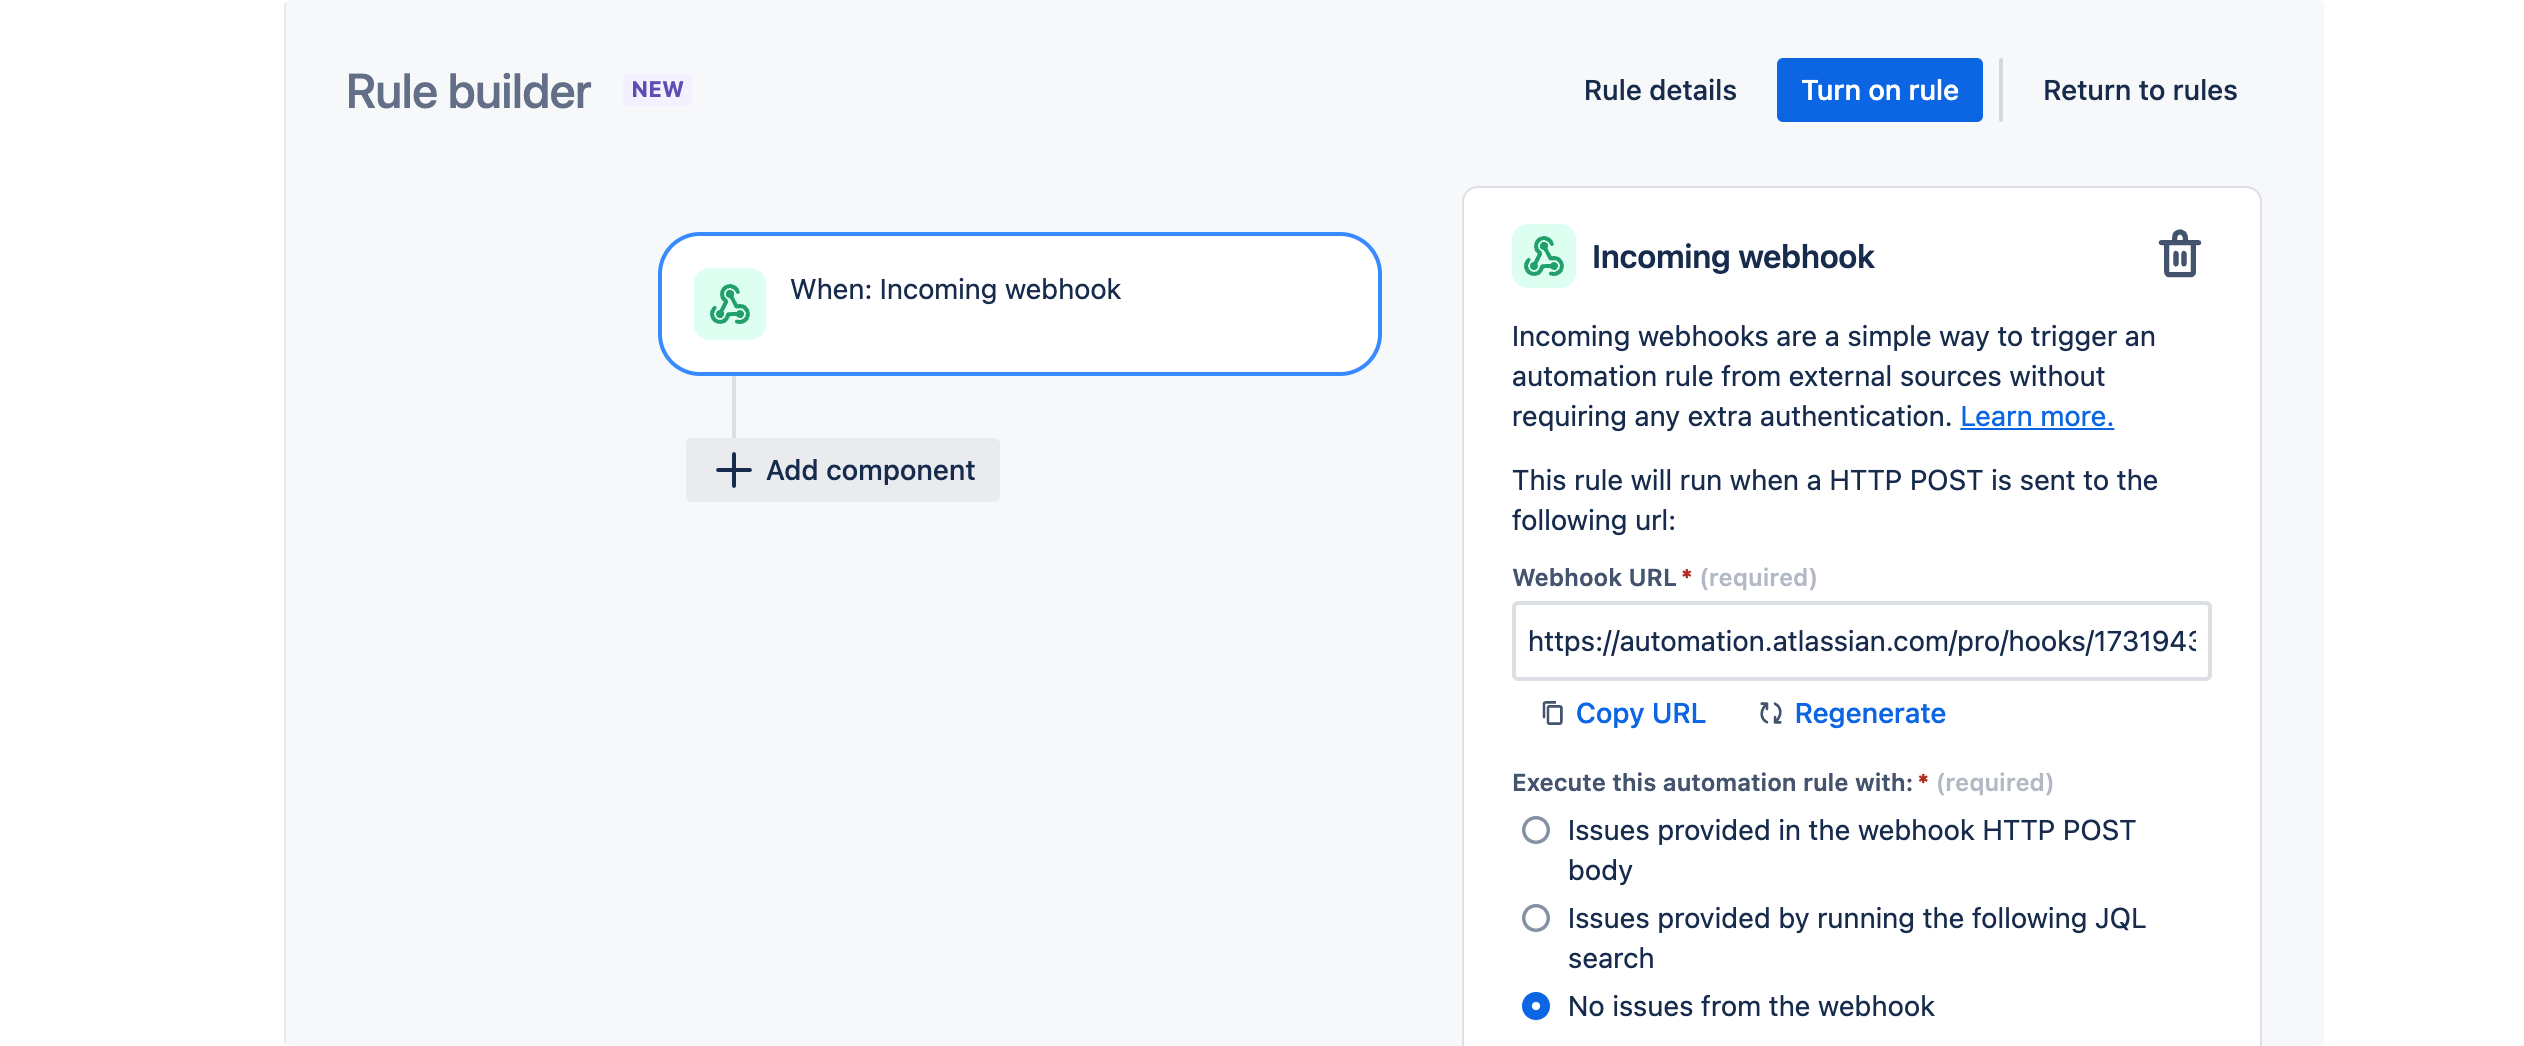Click the webhook icon on the trigger card
The height and width of the screenshot is (1046, 2524).
click(x=730, y=303)
